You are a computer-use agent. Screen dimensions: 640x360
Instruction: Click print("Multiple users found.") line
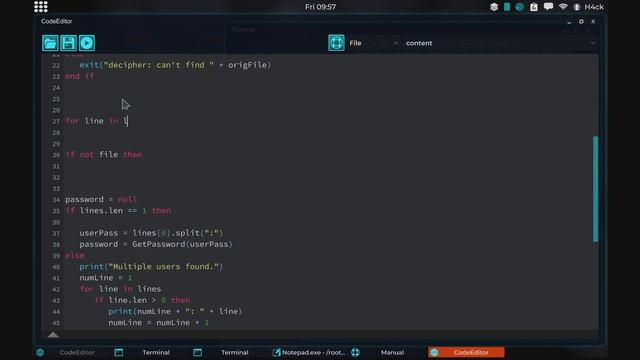tap(151, 267)
